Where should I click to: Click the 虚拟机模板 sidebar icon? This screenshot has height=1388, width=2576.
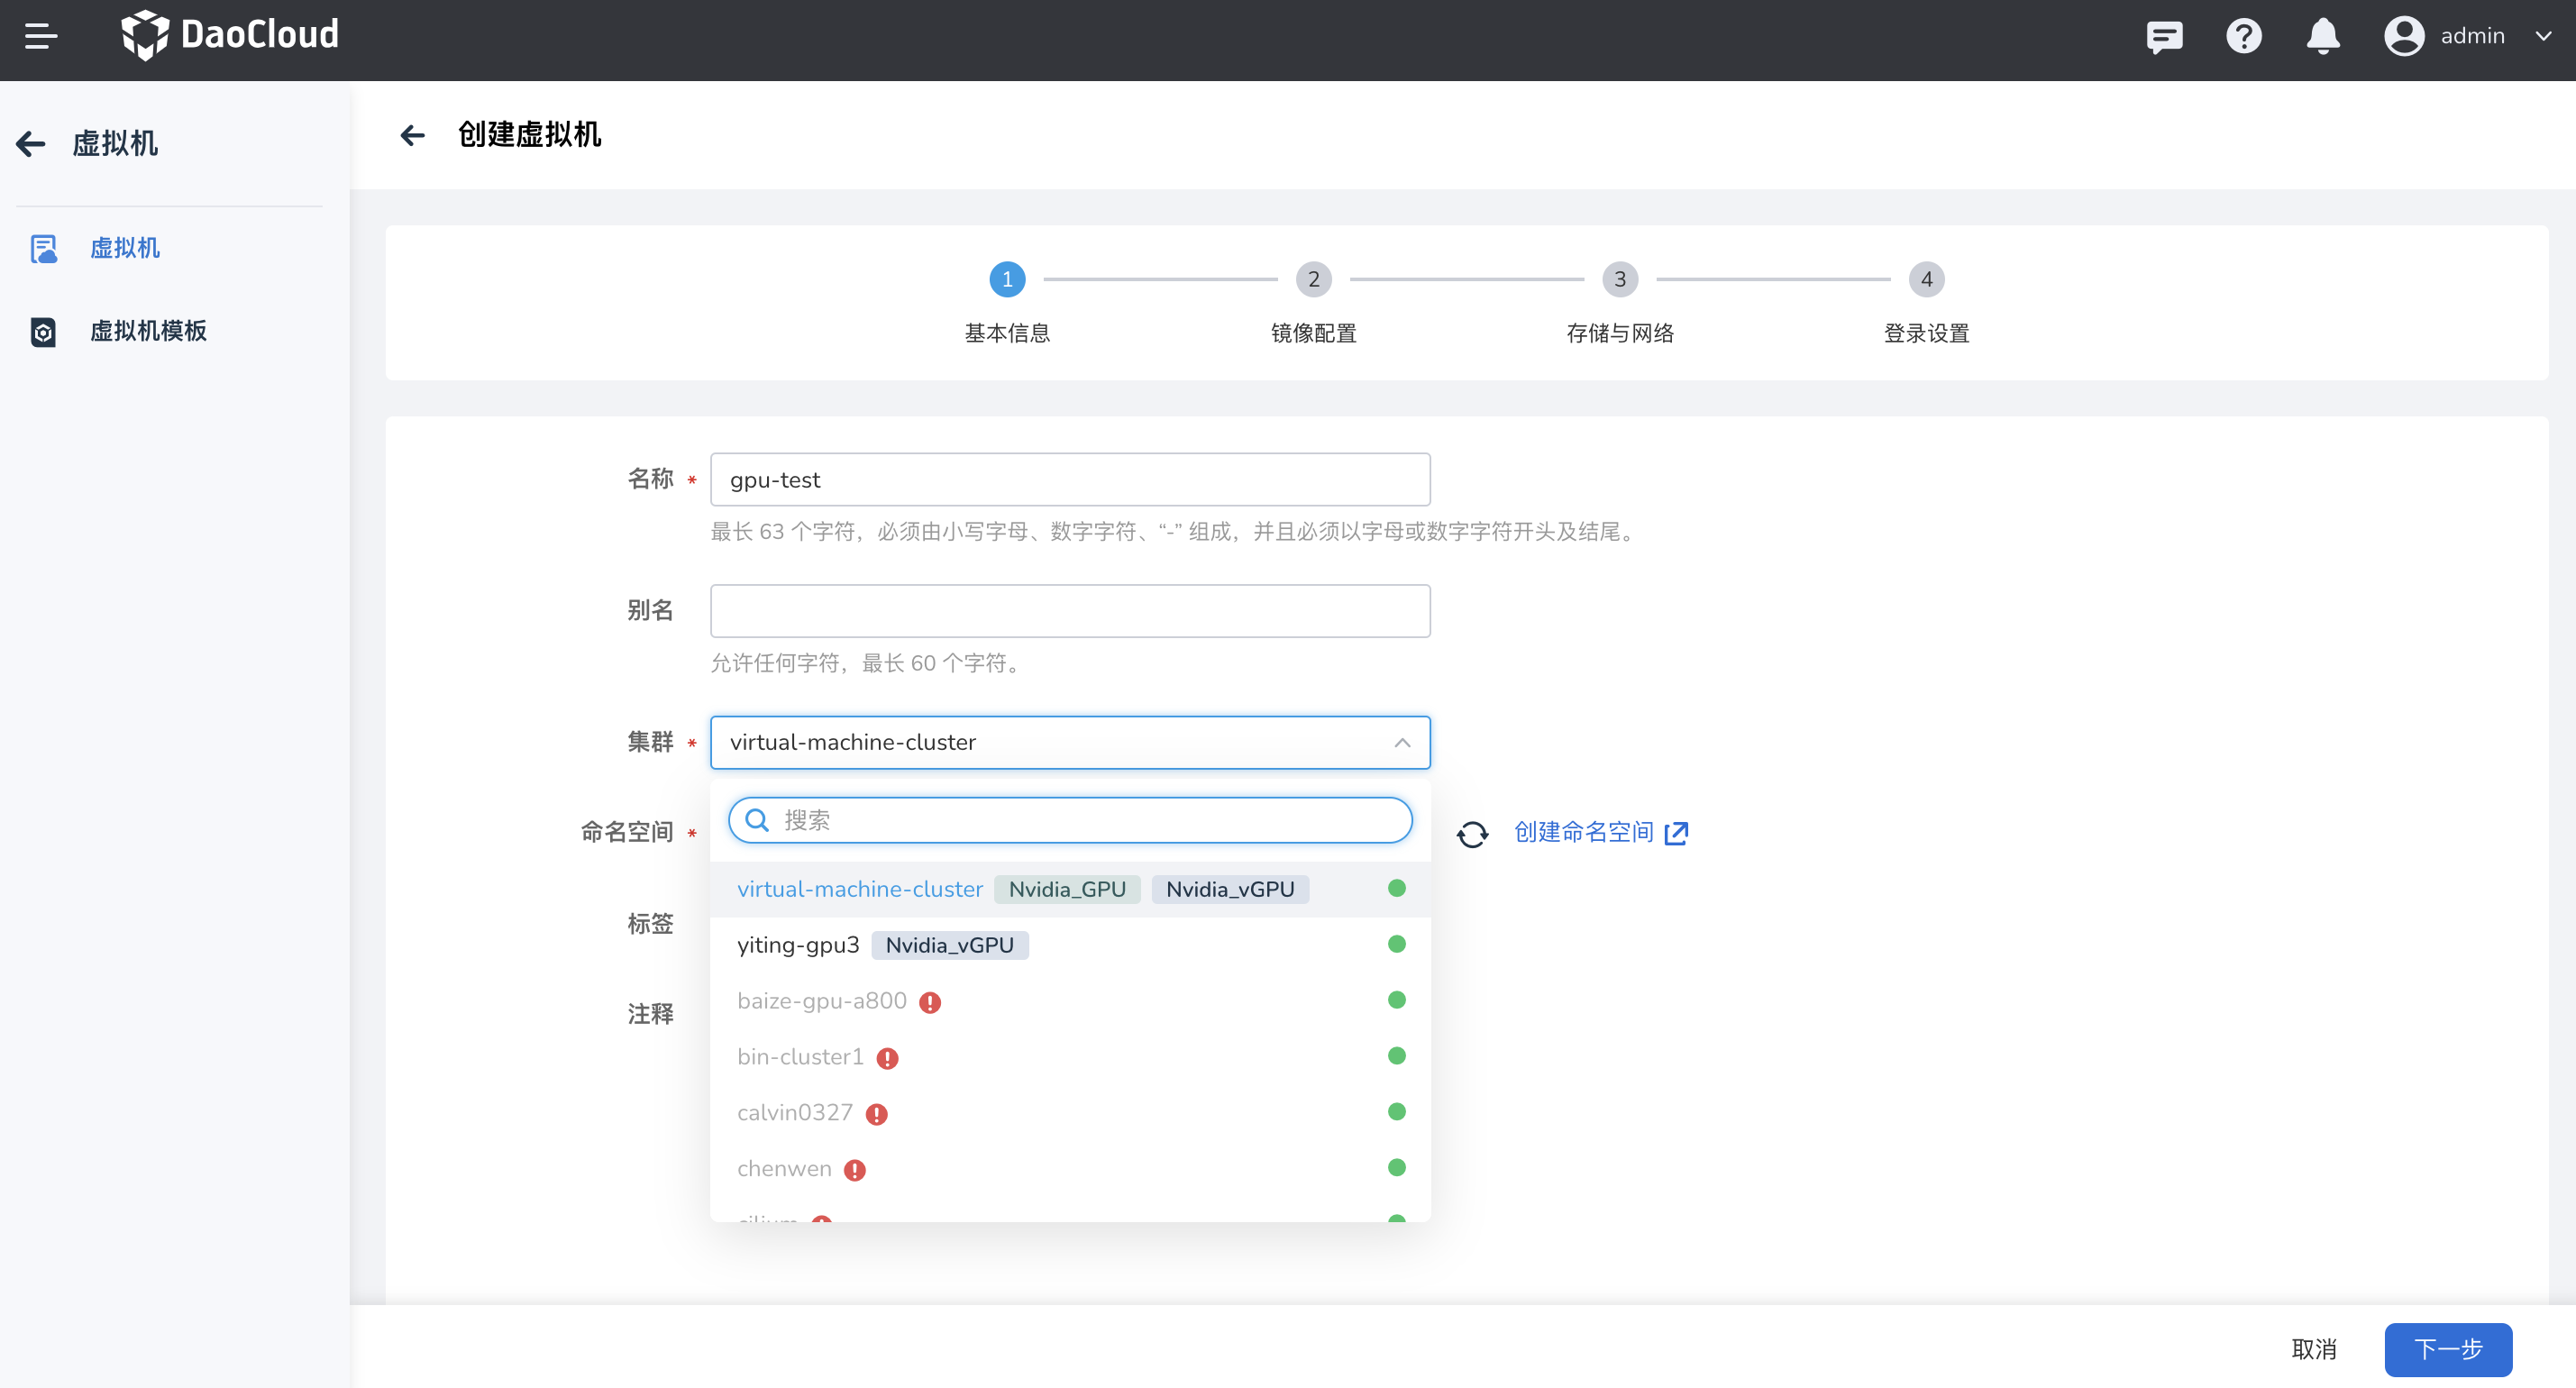pos(43,332)
